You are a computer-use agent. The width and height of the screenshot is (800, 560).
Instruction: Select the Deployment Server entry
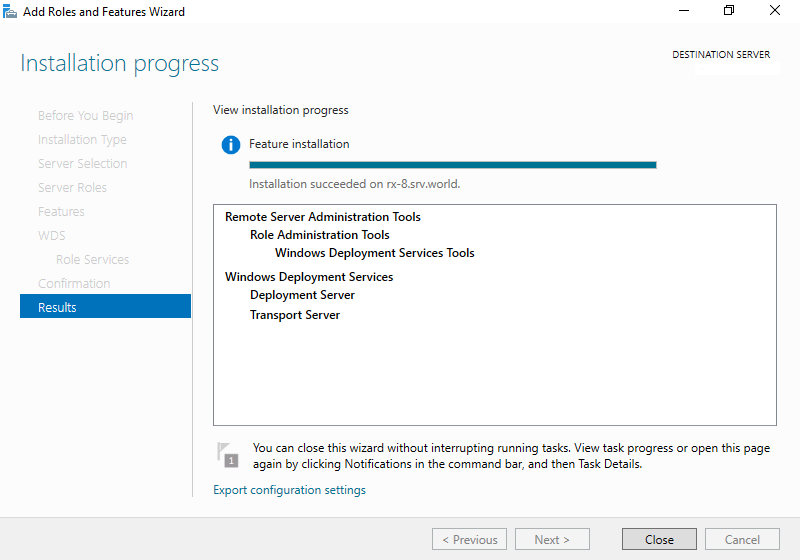(x=302, y=295)
